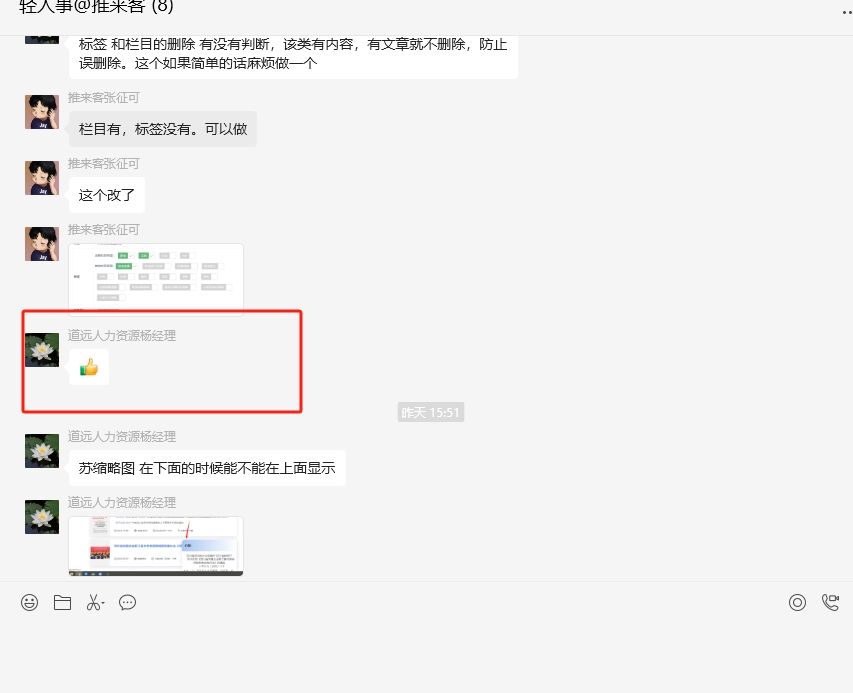Click the message starting with "苏缩略图"
This screenshot has height=693, width=853.
pos(207,467)
